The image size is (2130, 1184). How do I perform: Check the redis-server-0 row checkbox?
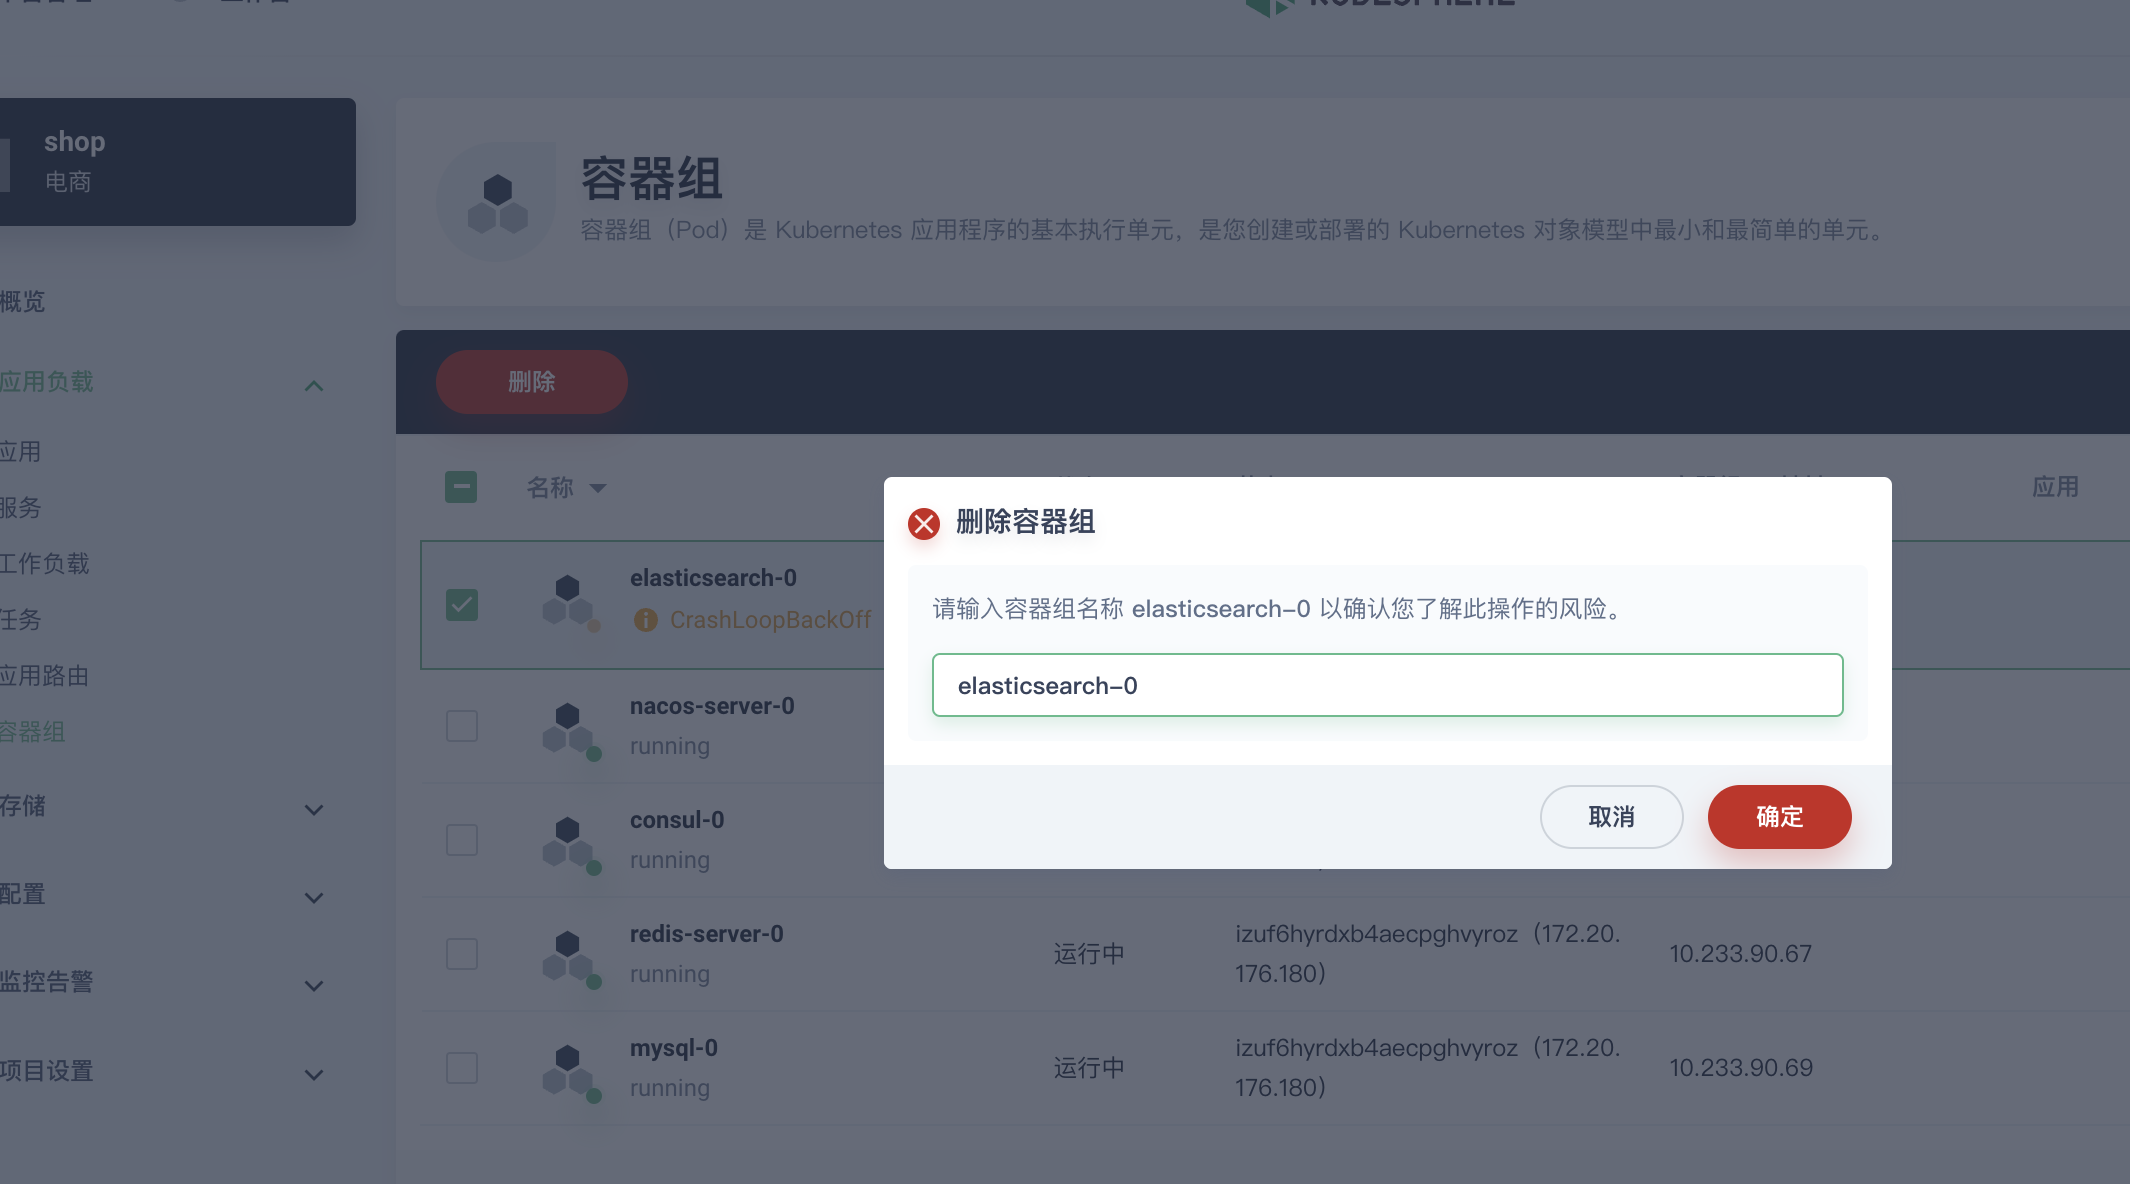pos(461,954)
